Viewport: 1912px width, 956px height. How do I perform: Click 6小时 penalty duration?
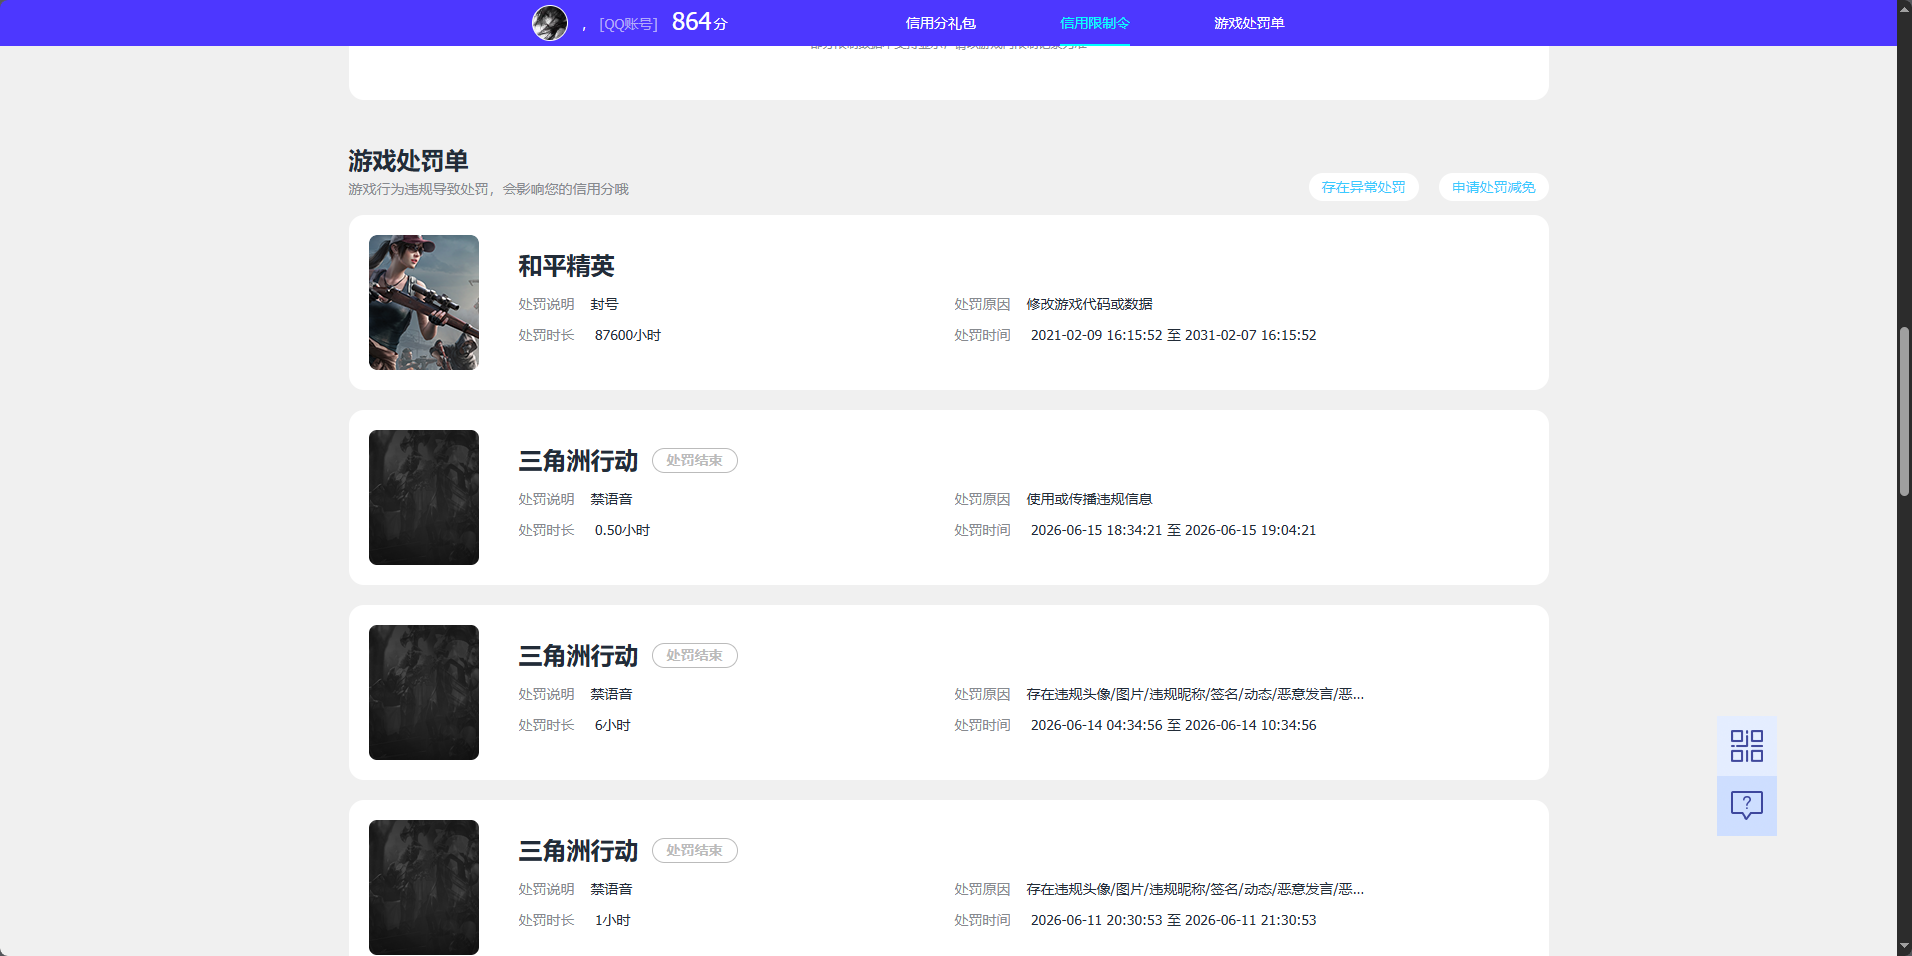point(612,725)
